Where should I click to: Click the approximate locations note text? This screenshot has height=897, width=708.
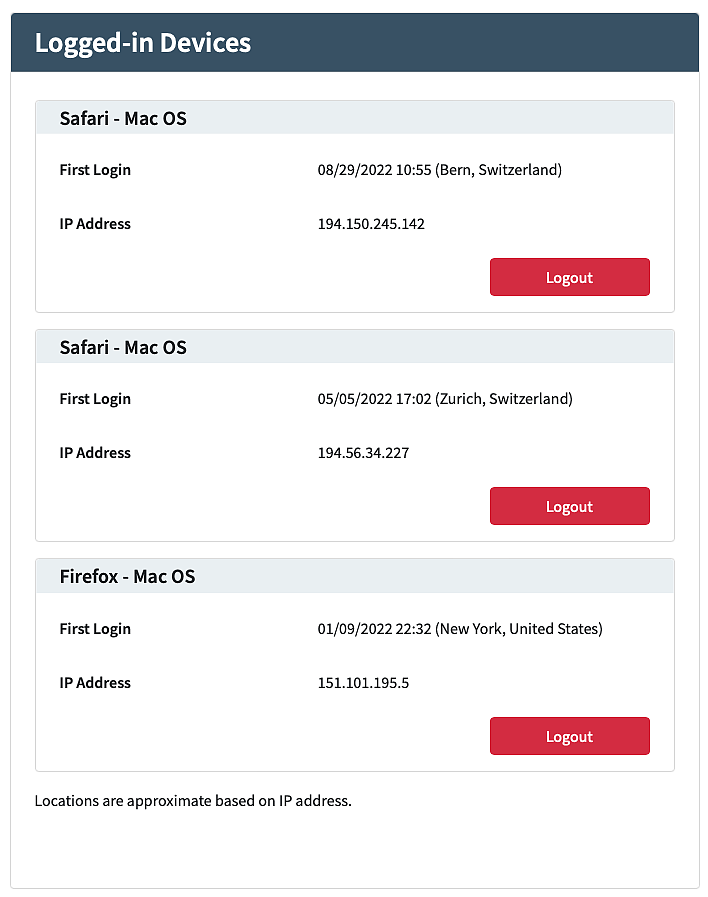(193, 801)
